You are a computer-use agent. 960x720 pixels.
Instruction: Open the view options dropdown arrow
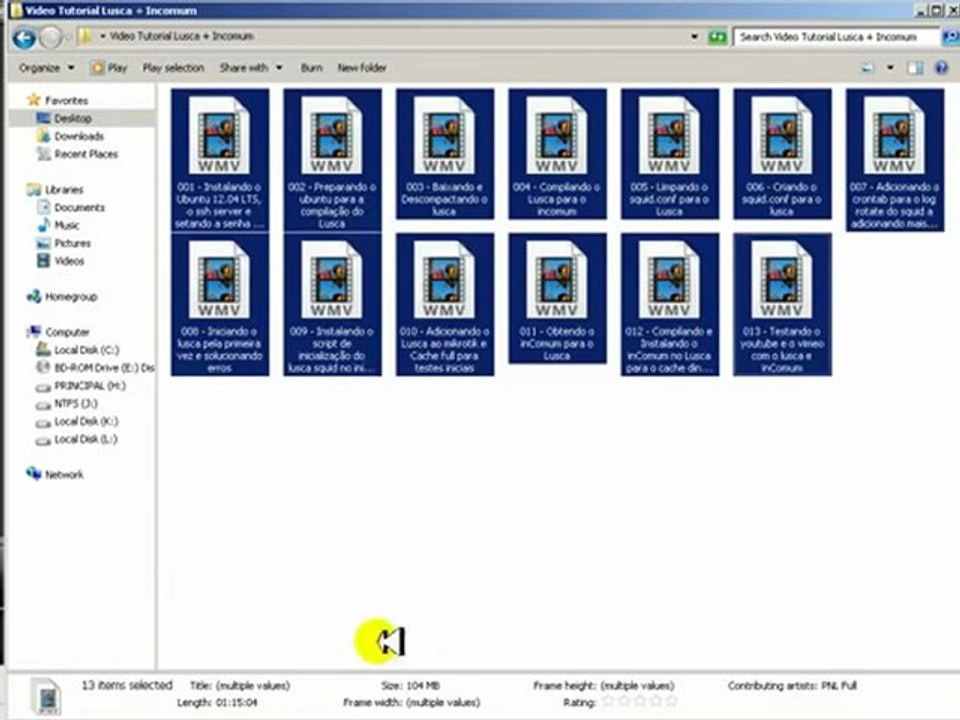pos(890,67)
